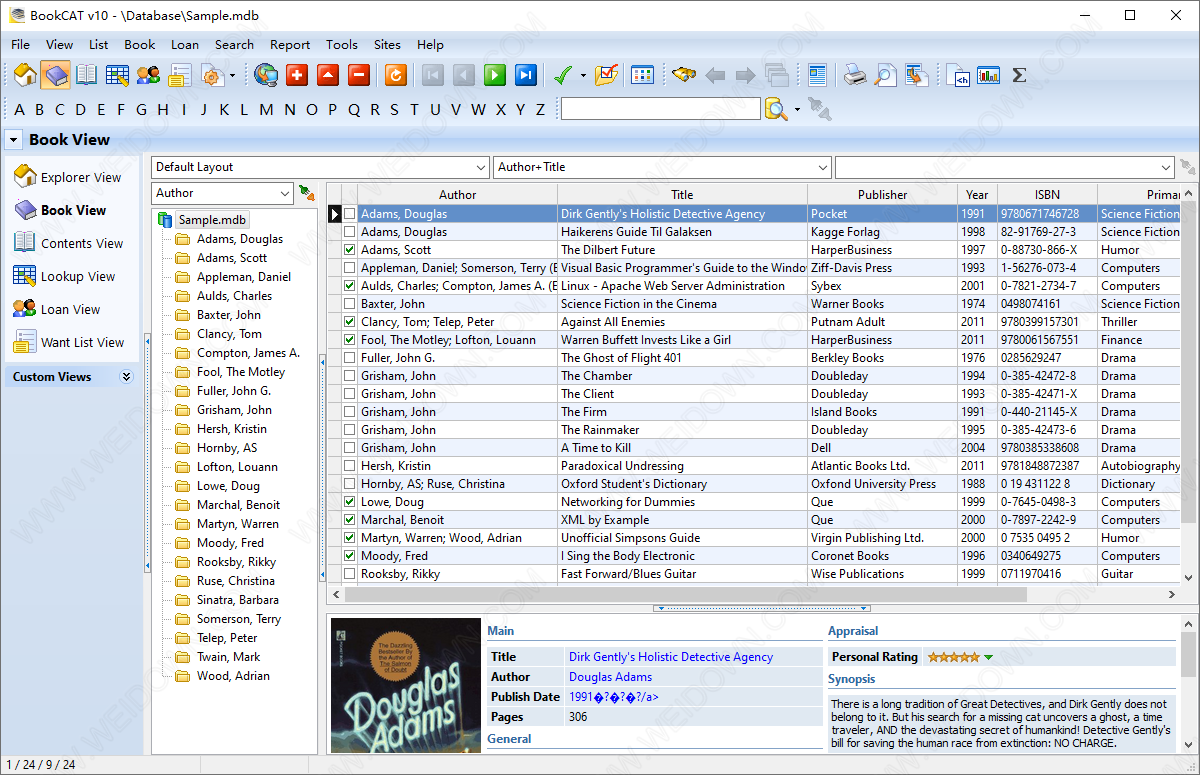The image size is (1200, 775).
Task: Click the Loan View people toolbar icon
Action: pos(149,75)
